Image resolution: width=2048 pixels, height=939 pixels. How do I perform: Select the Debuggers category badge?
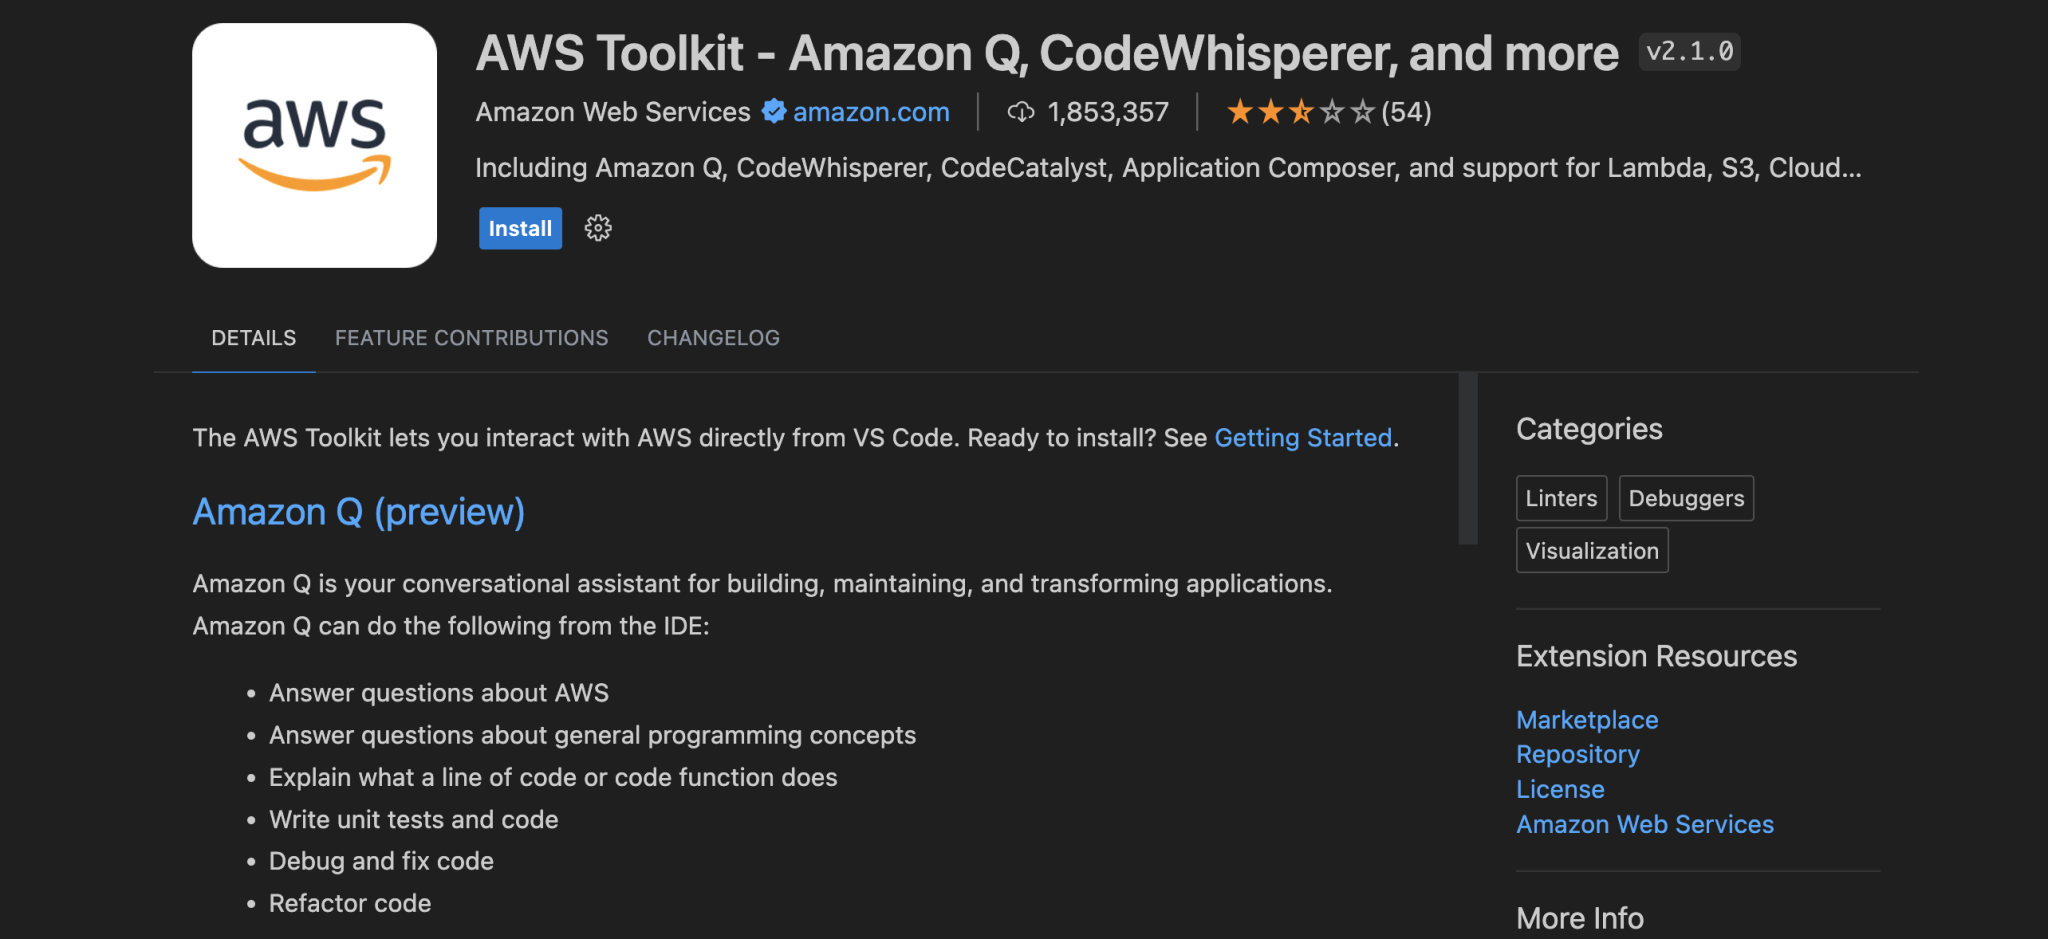[1686, 498]
